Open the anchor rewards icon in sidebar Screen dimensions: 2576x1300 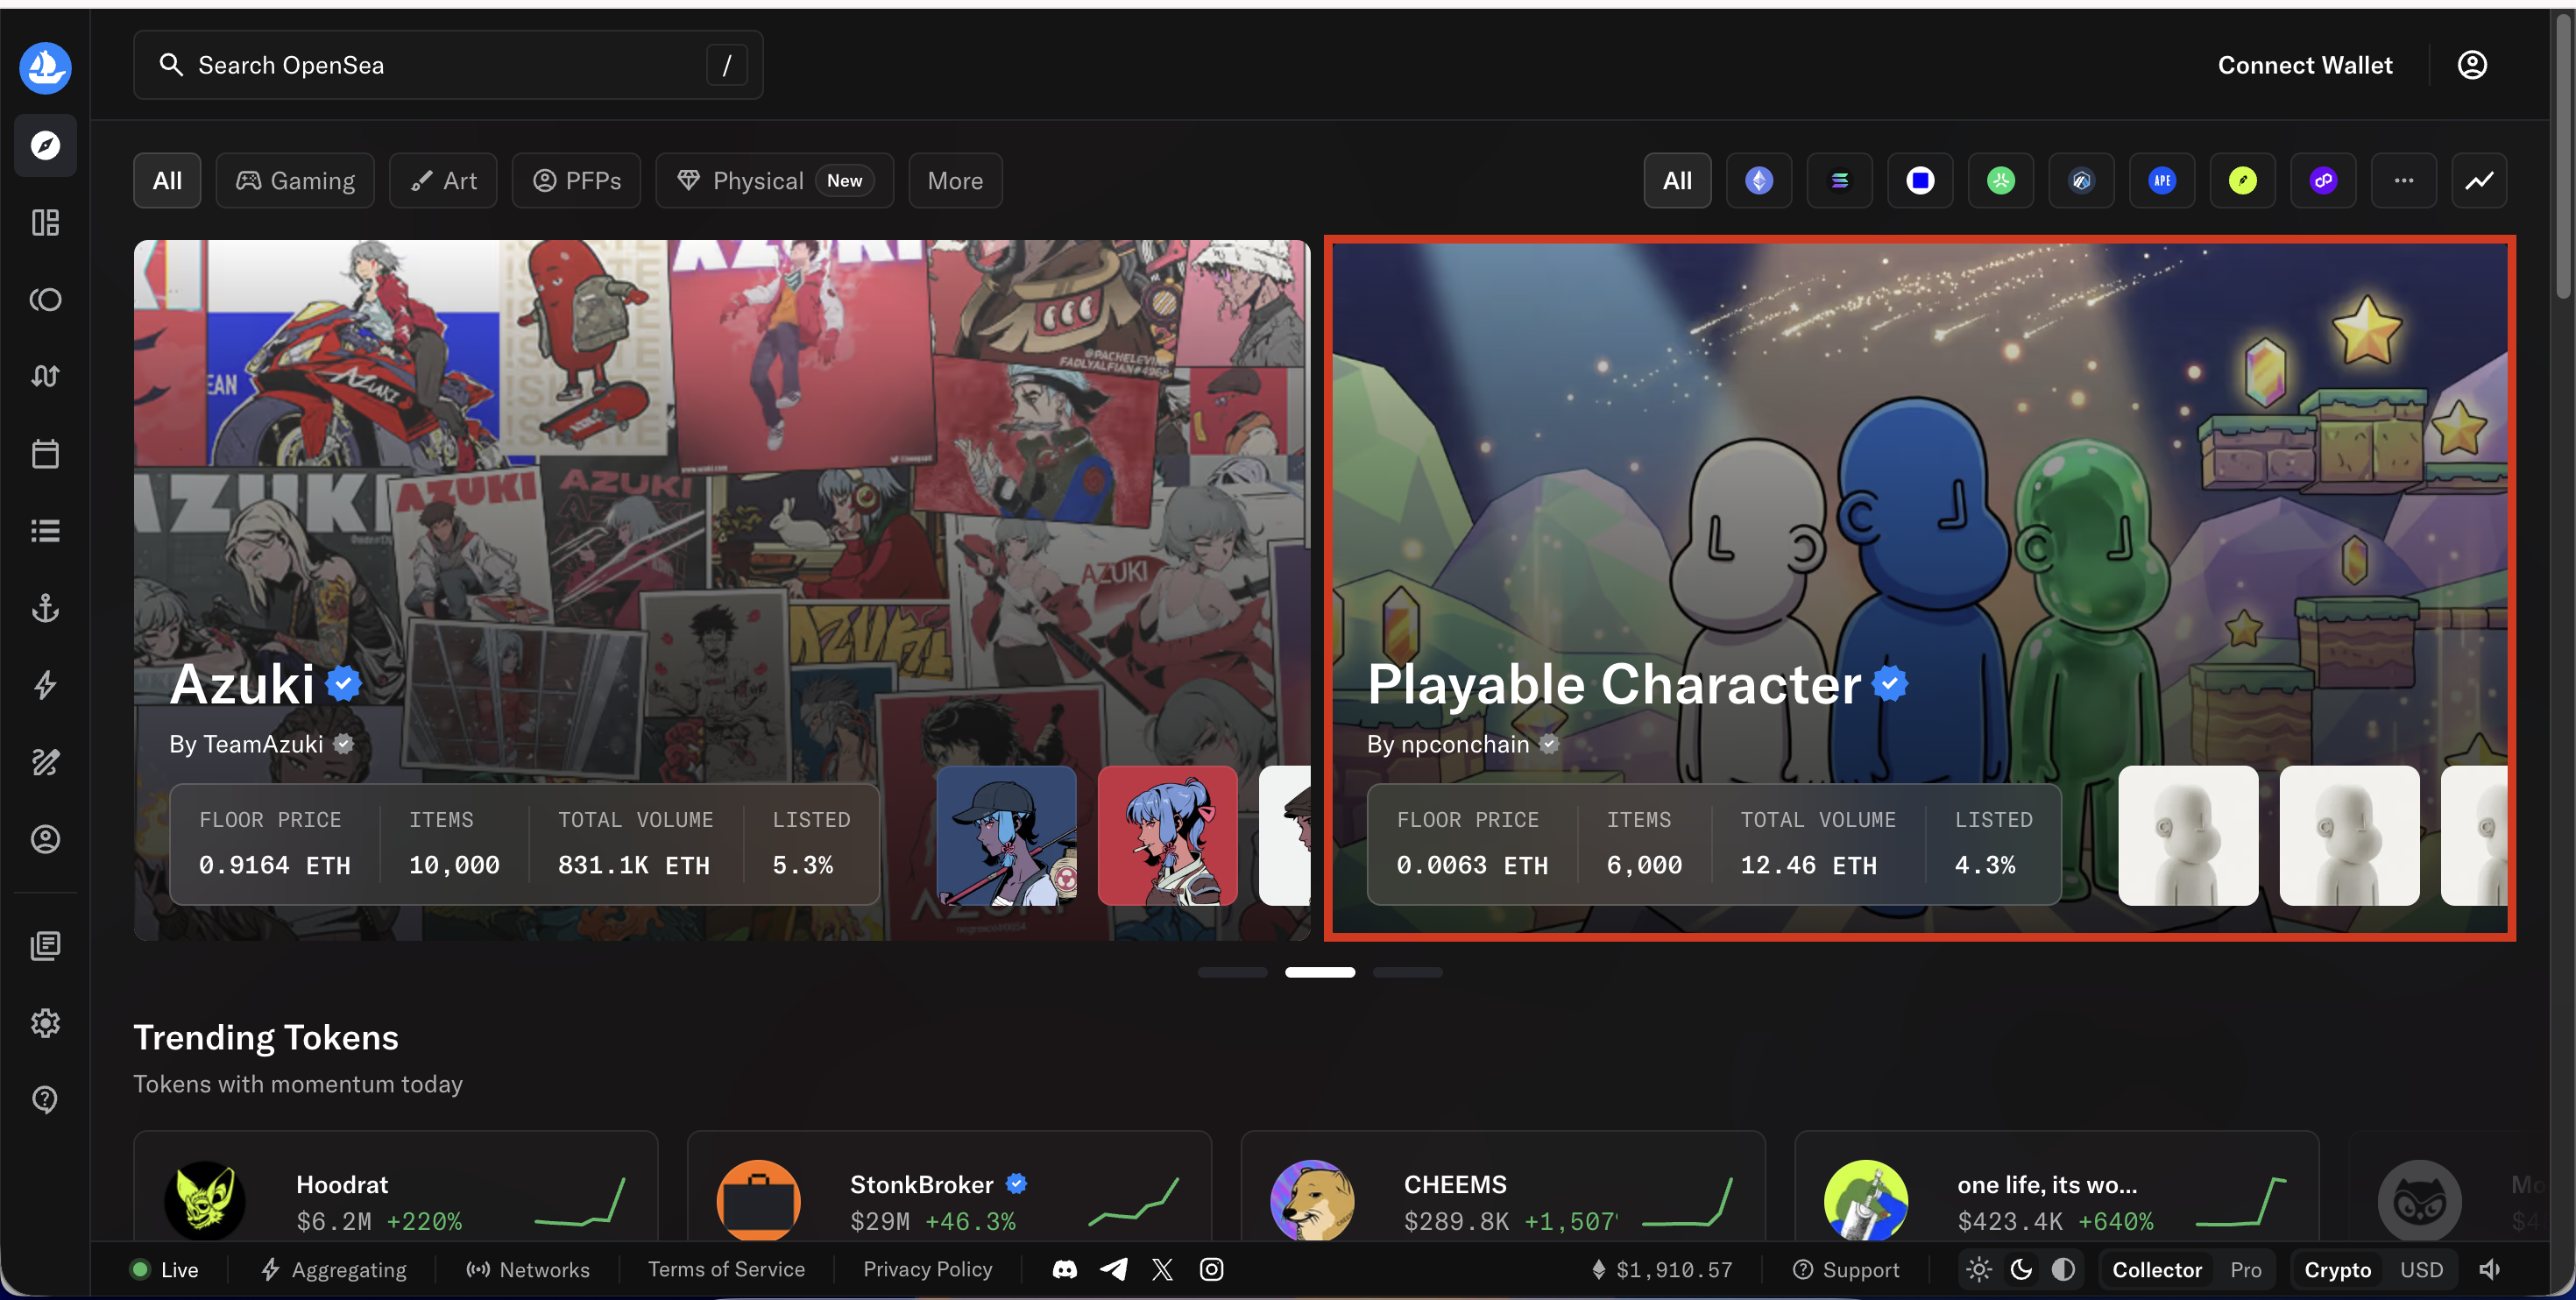point(45,608)
